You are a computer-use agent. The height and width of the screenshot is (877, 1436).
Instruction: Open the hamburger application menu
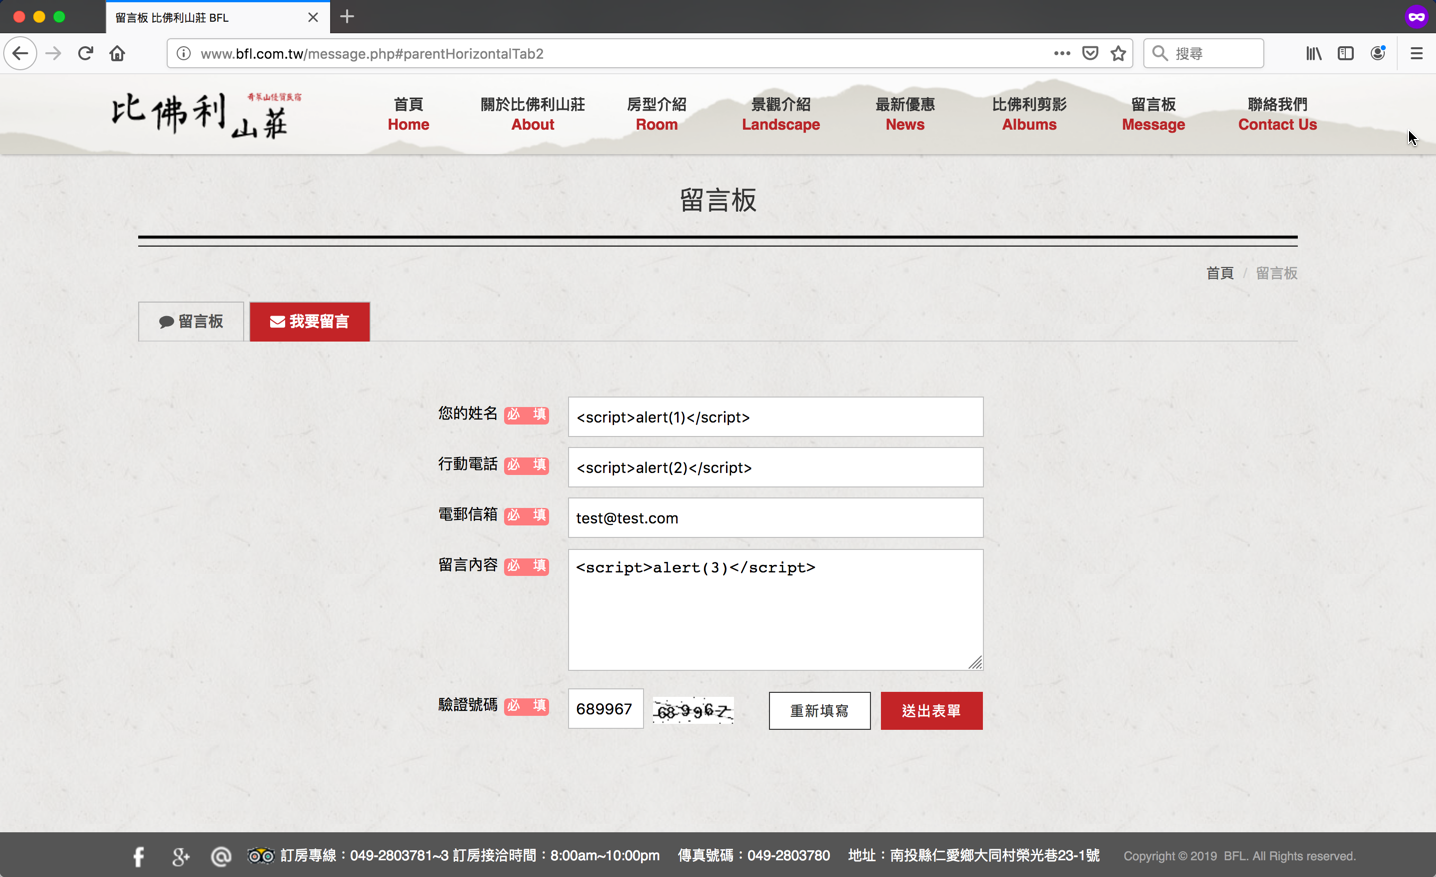click(x=1416, y=53)
